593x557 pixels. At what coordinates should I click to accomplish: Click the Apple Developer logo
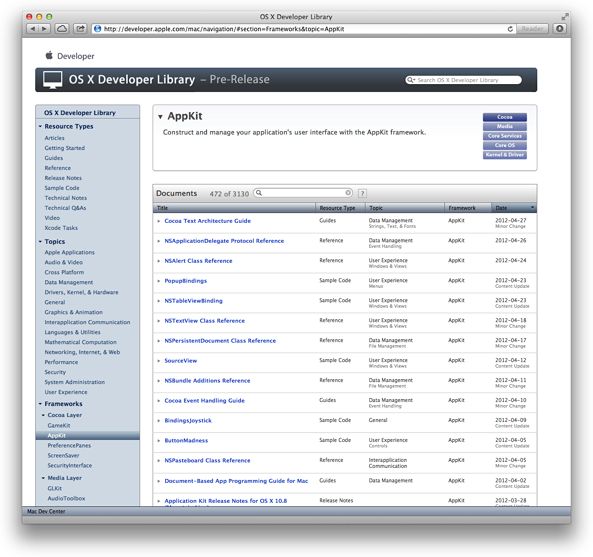tap(49, 56)
